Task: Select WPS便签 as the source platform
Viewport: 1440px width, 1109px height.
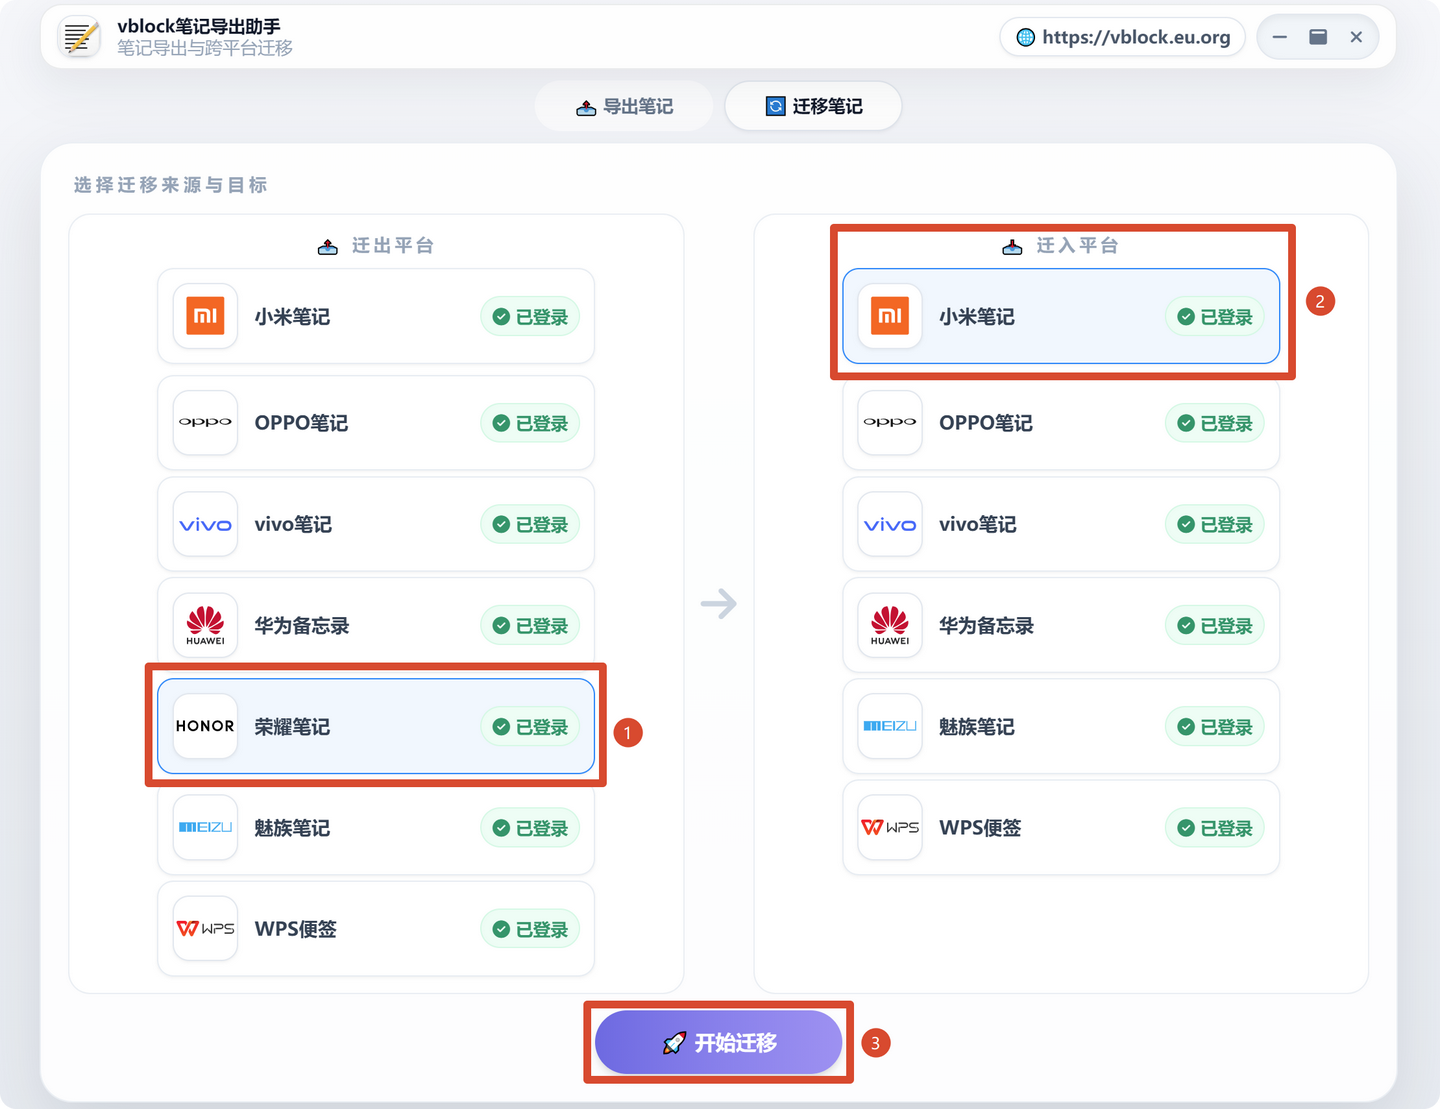Action: click(x=376, y=928)
